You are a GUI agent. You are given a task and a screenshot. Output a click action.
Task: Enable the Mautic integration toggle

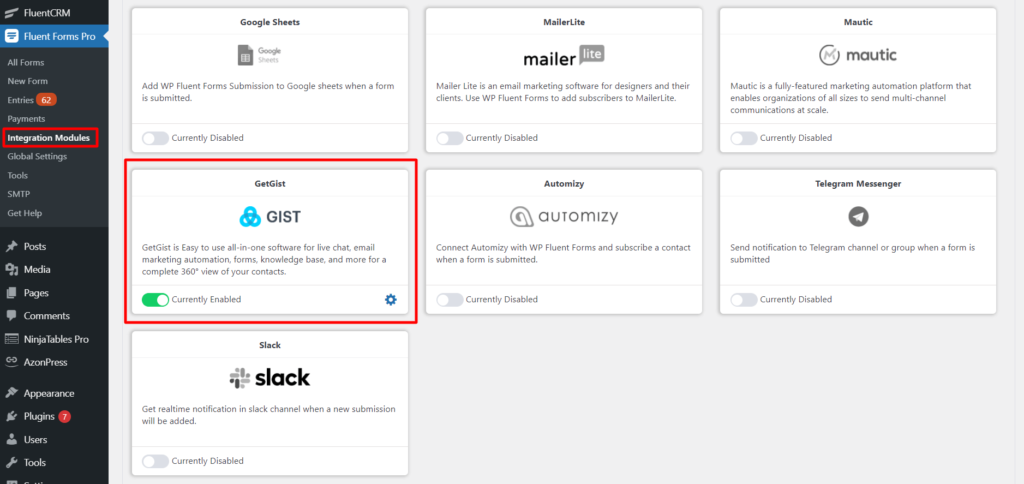pyautogui.click(x=744, y=138)
